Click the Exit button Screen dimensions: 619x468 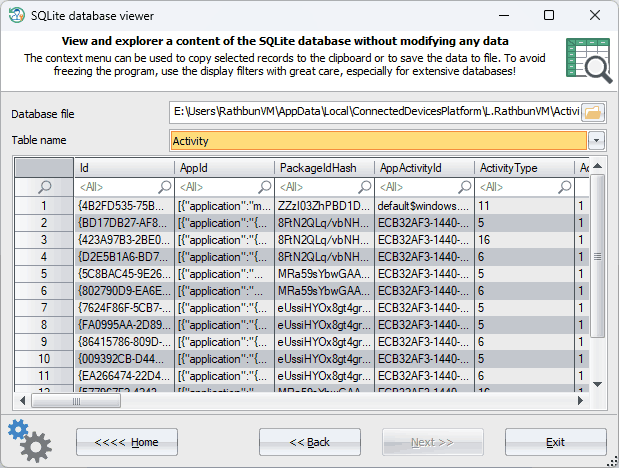click(555, 442)
